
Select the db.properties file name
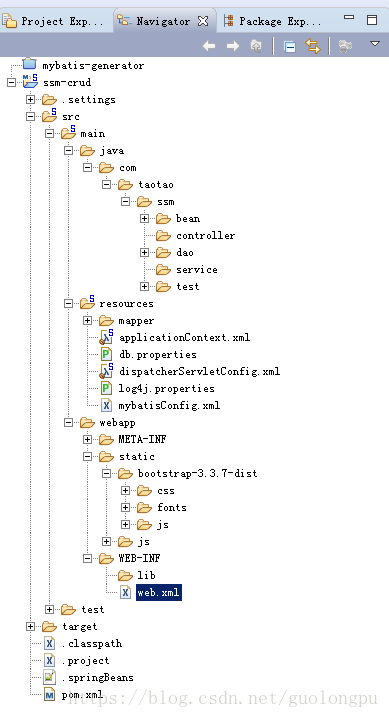click(158, 354)
